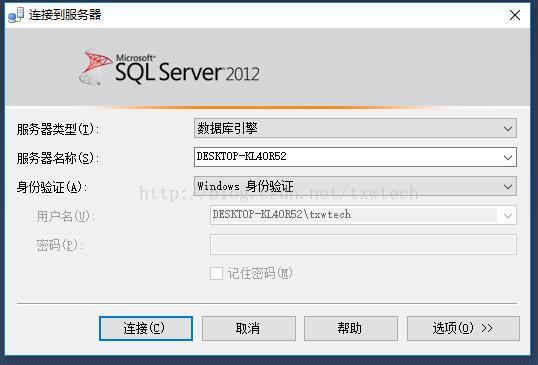Click the 用户名(U) label
The height and width of the screenshot is (365, 538).
(x=66, y=216)
